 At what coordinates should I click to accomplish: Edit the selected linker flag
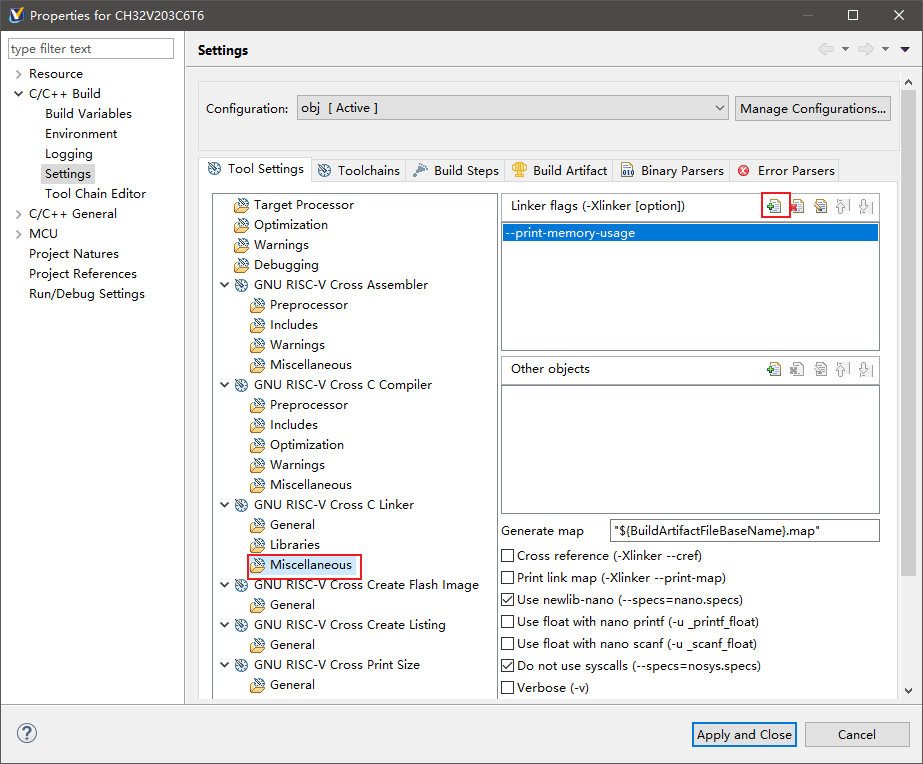820,206
